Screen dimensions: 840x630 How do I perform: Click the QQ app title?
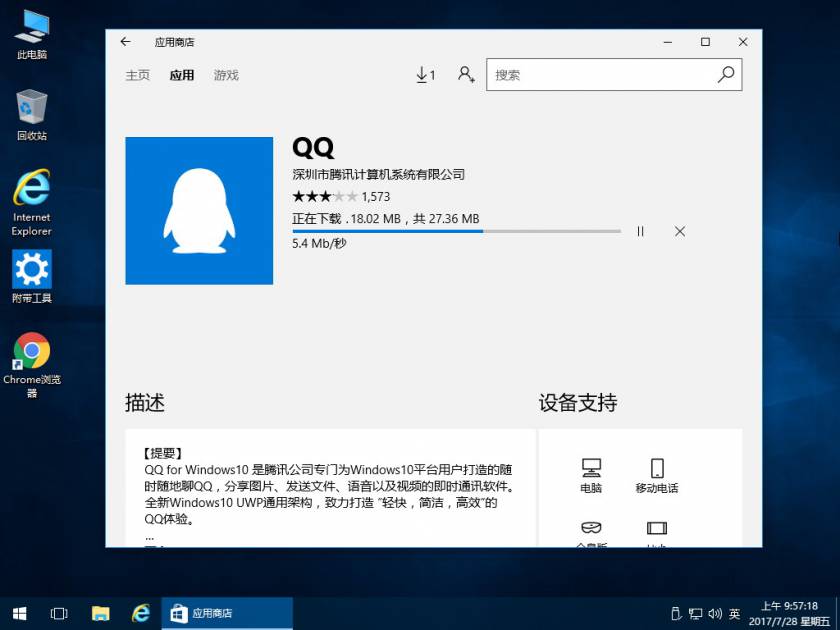coord(313,147)
